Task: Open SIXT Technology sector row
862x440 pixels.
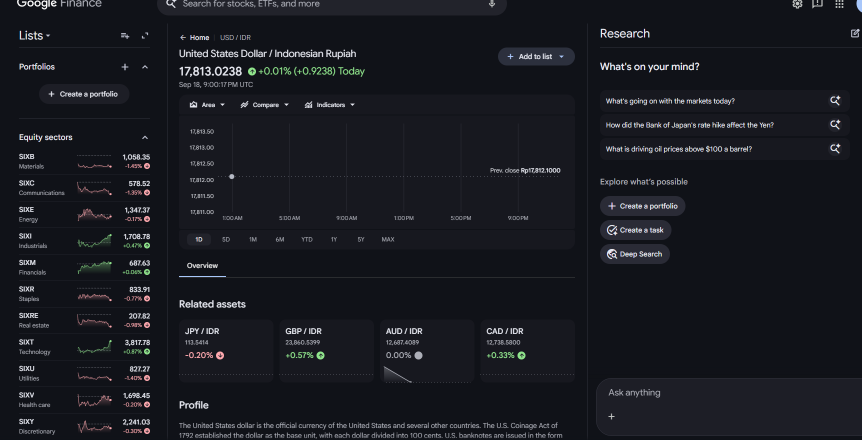Action: coord(84,347)
